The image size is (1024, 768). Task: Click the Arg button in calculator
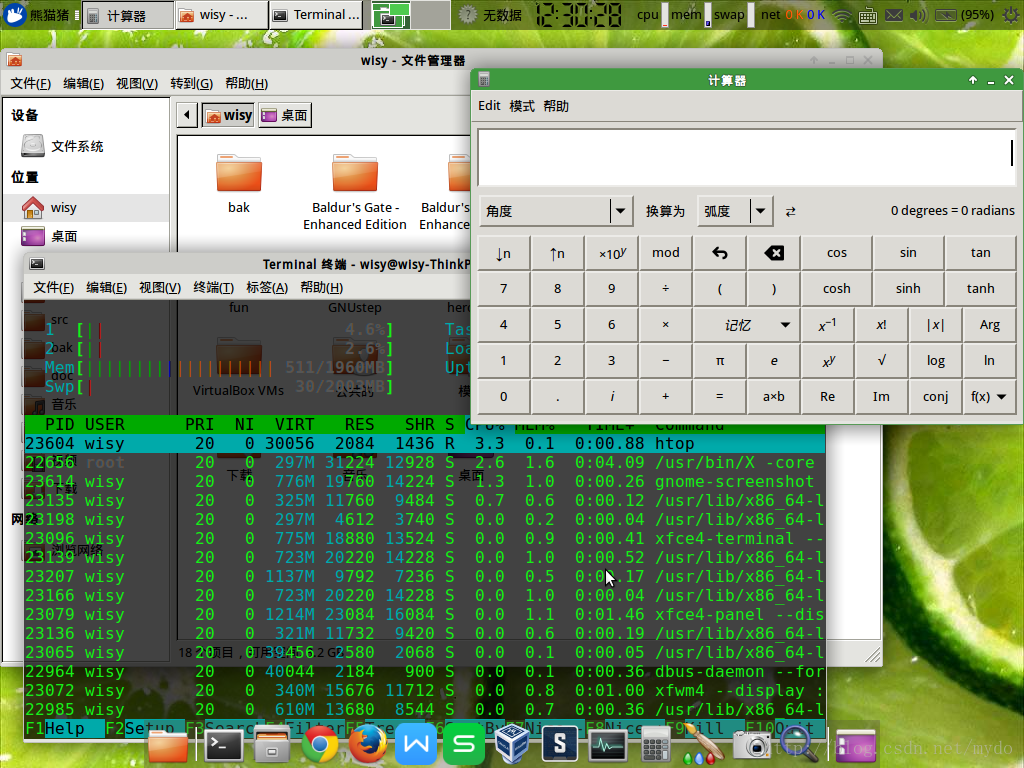click(x=989, y=325)
